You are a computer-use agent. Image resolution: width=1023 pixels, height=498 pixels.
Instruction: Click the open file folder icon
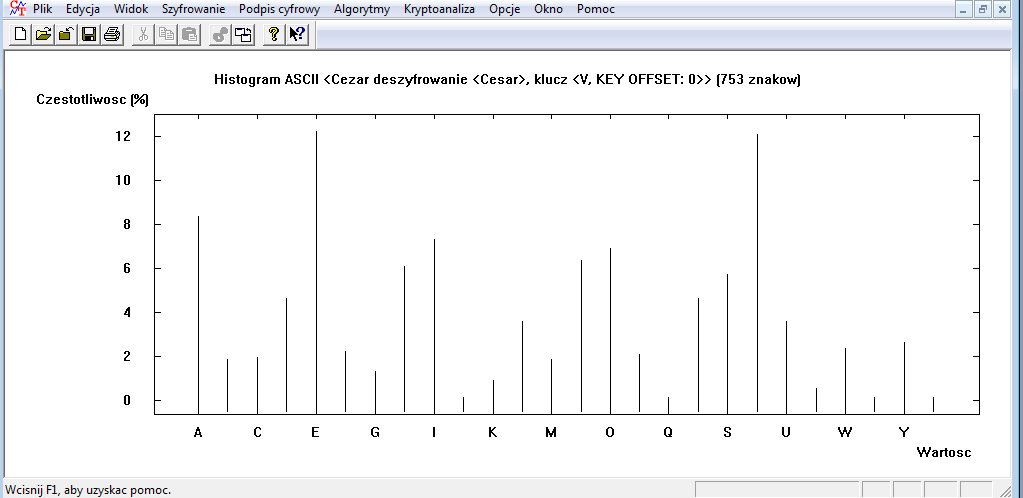tap(43, 34)
